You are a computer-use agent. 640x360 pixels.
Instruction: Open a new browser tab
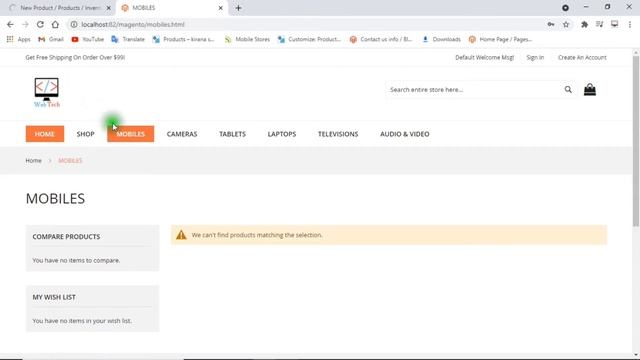point(238,8)
